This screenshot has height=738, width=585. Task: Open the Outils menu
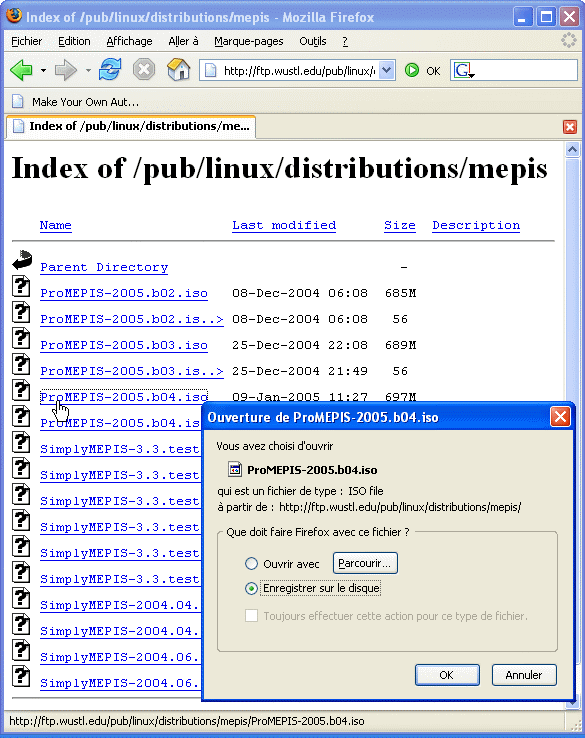click(313, 41)
